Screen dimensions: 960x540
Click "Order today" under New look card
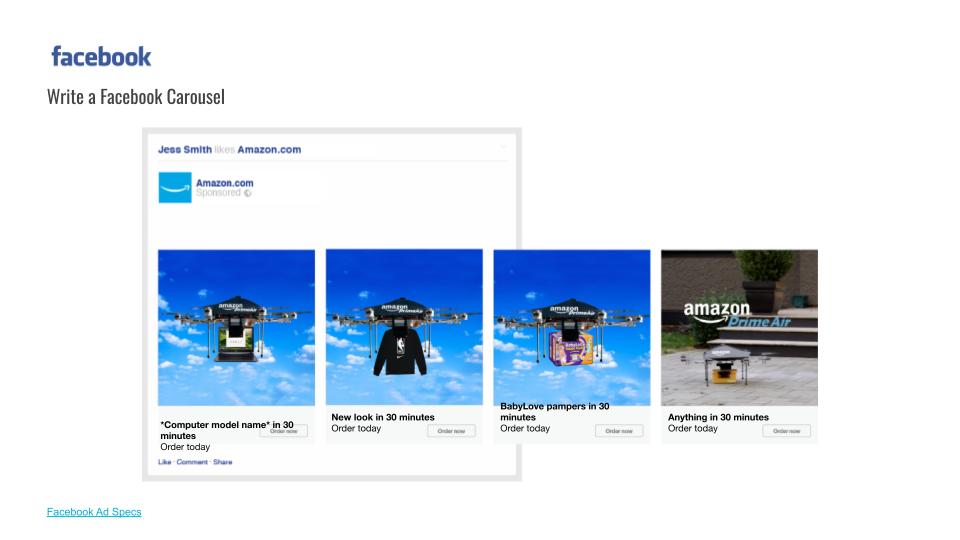click(x=356, y=429)
